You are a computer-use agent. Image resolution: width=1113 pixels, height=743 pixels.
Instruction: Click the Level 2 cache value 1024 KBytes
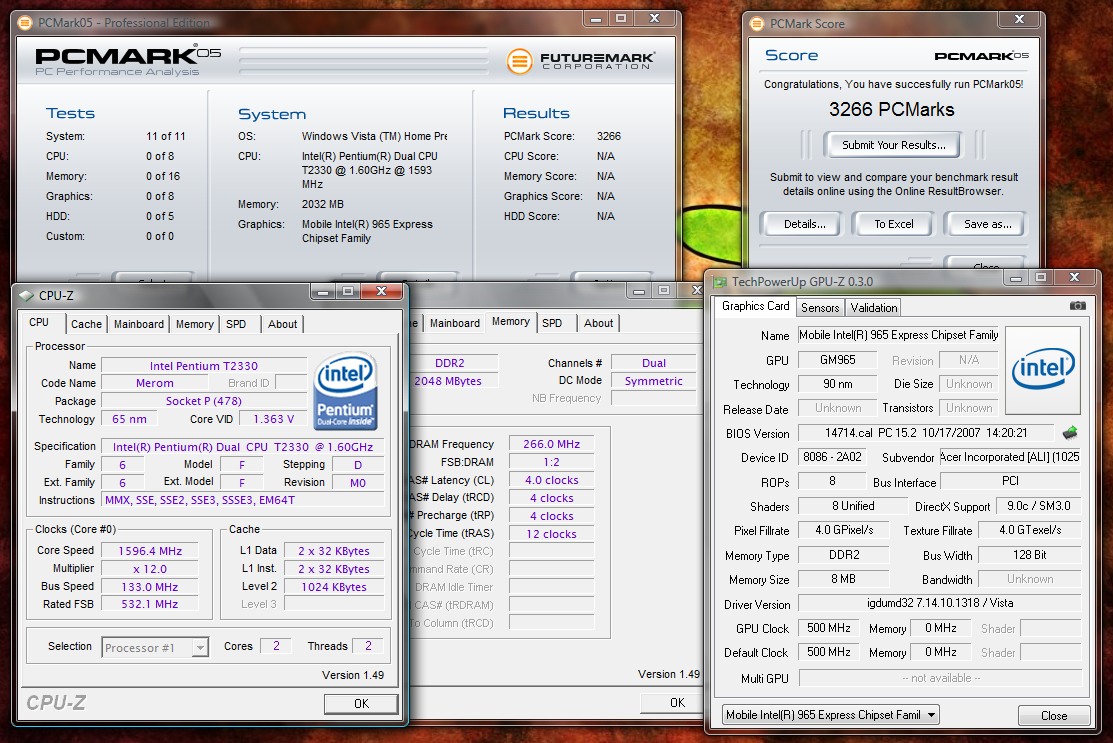click(334, 587)
